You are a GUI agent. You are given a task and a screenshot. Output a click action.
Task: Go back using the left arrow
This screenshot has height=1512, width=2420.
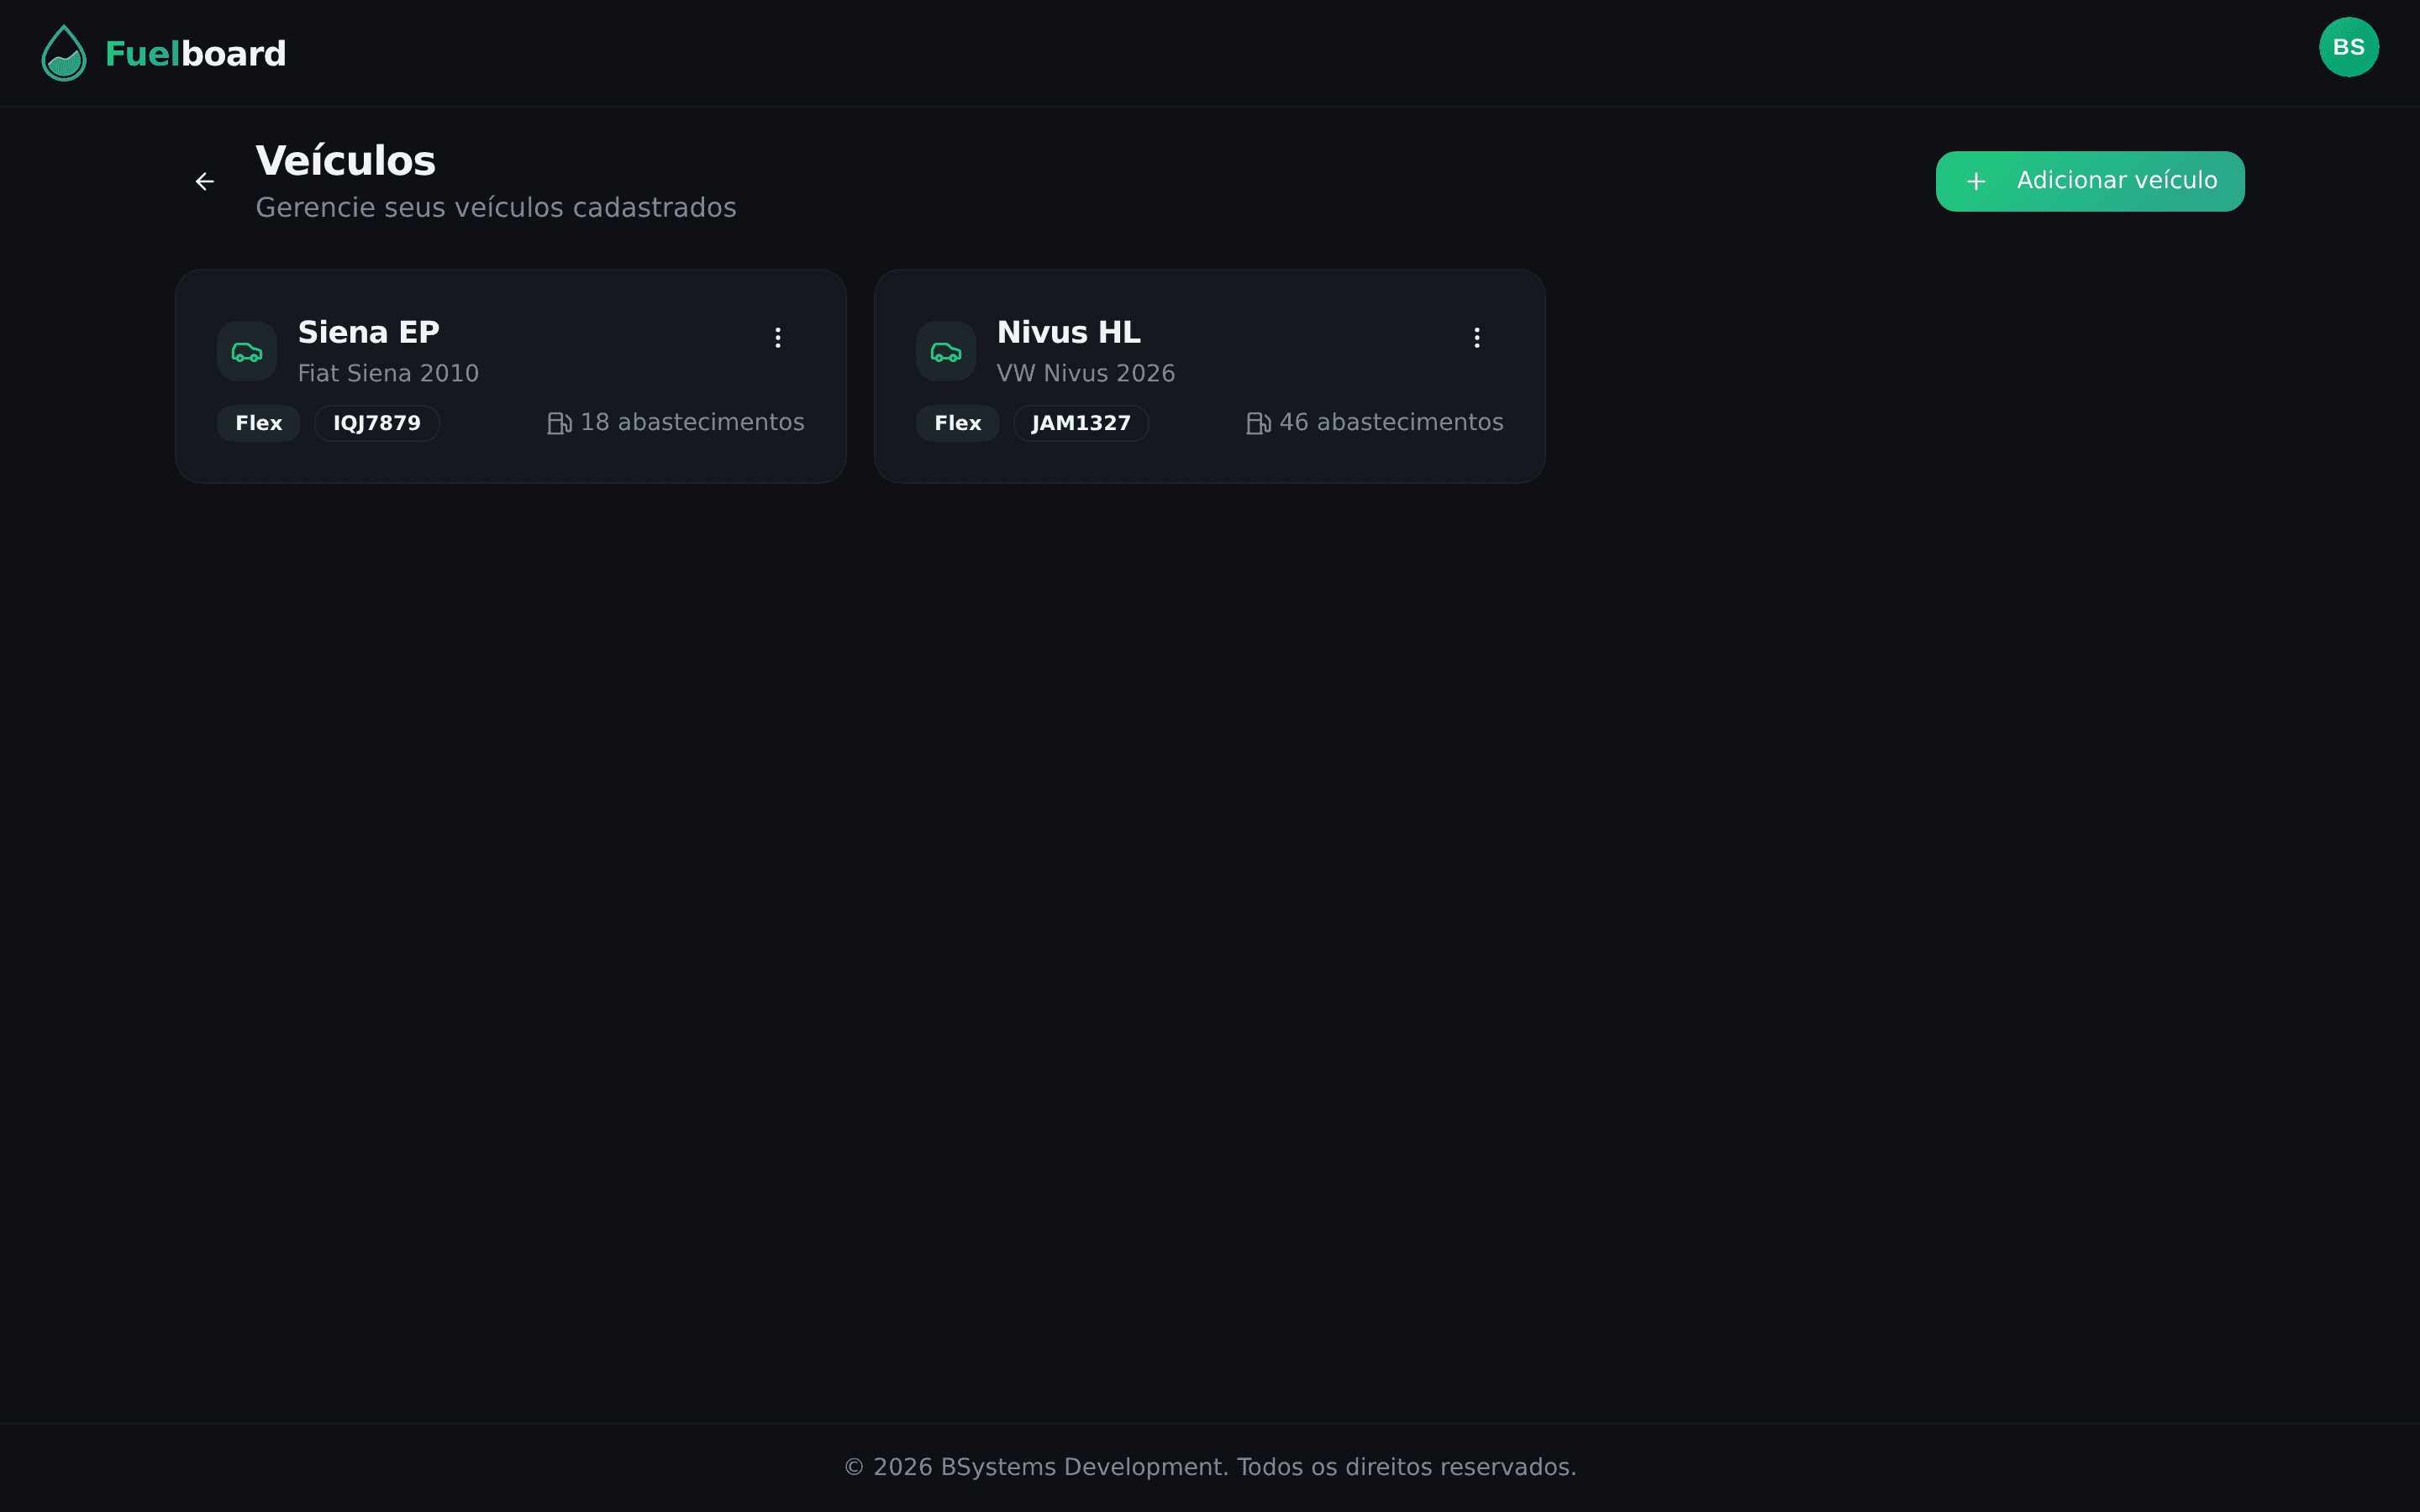pos(205,181)
